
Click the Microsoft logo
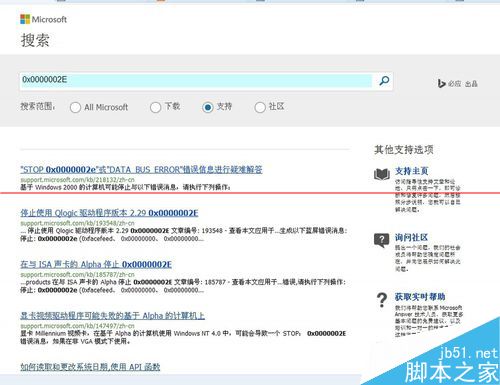pos(43,19)
